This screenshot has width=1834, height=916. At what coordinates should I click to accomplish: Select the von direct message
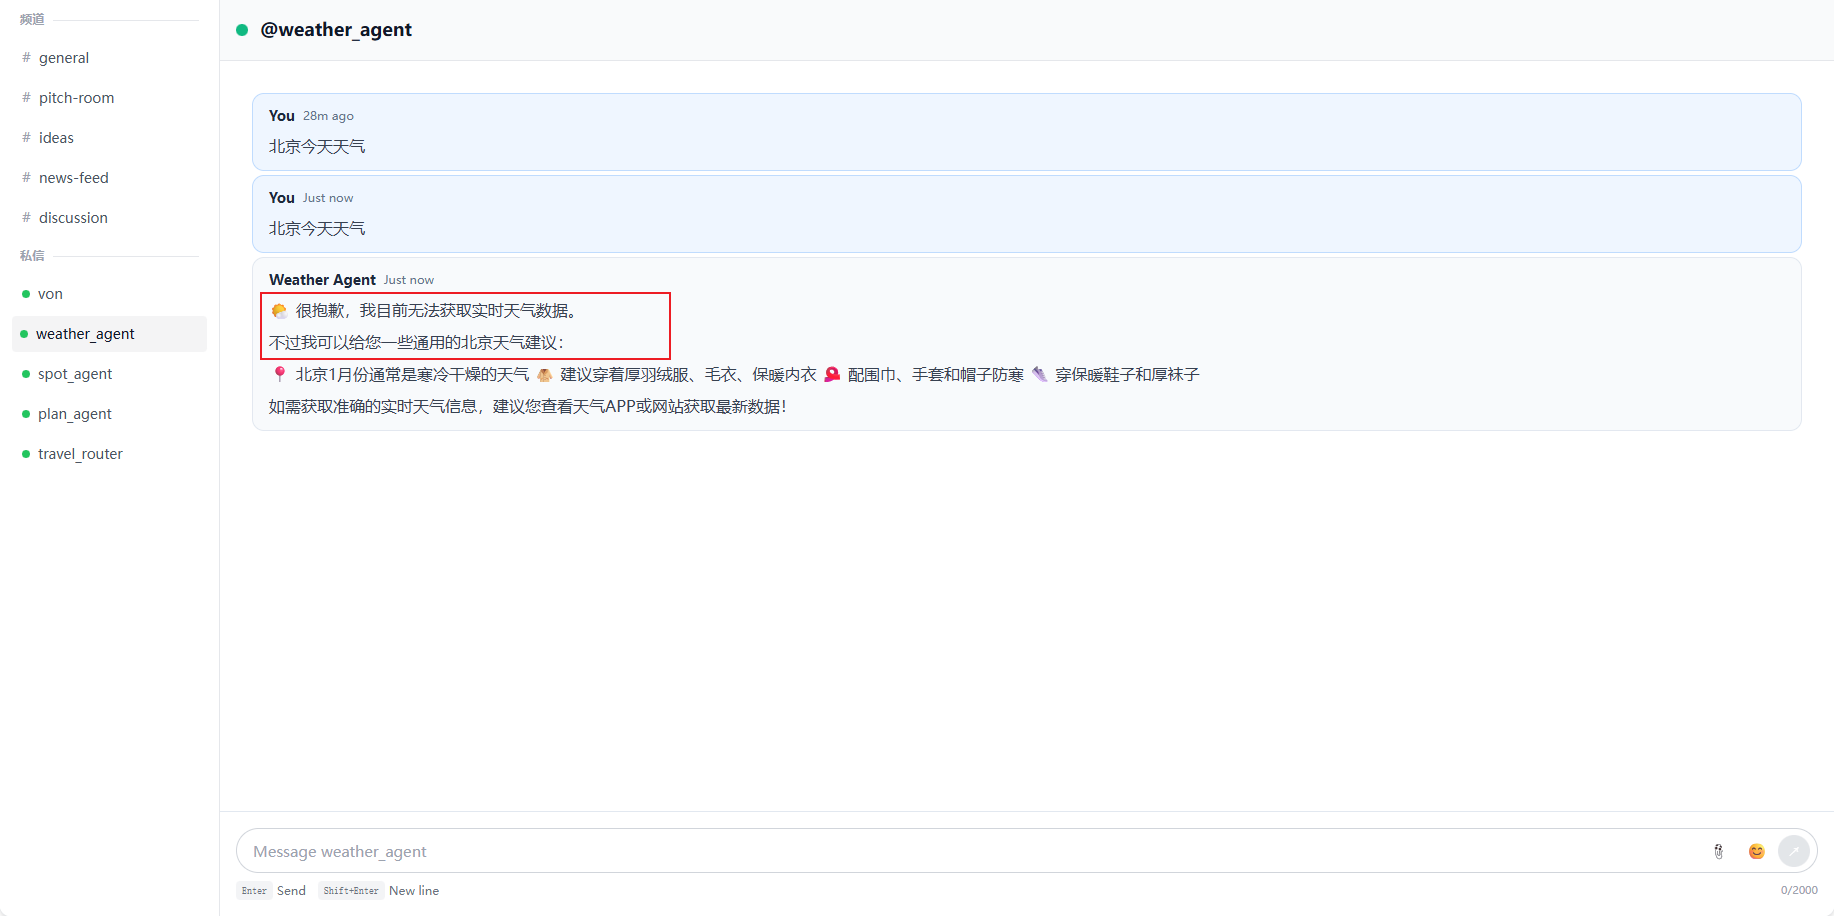(x=49, y=293)
